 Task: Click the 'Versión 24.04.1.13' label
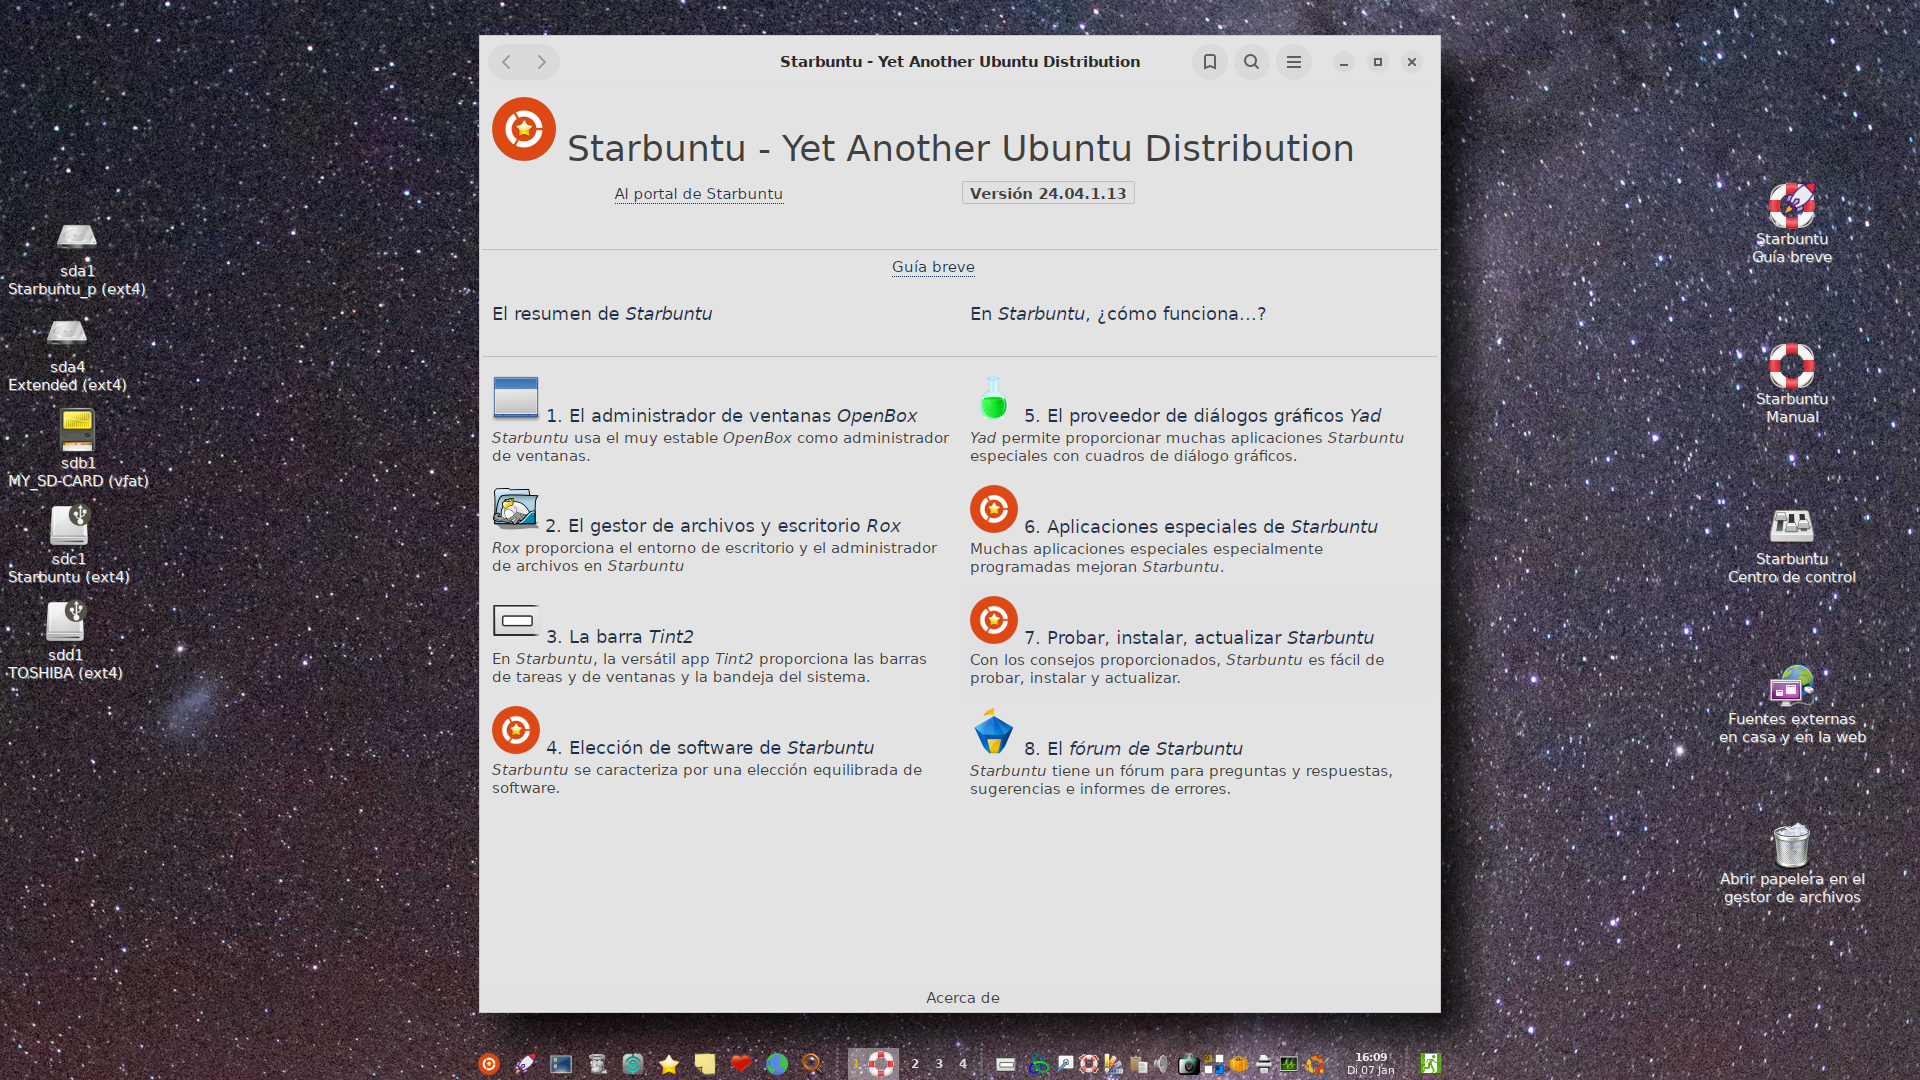tap(1048, 193)
